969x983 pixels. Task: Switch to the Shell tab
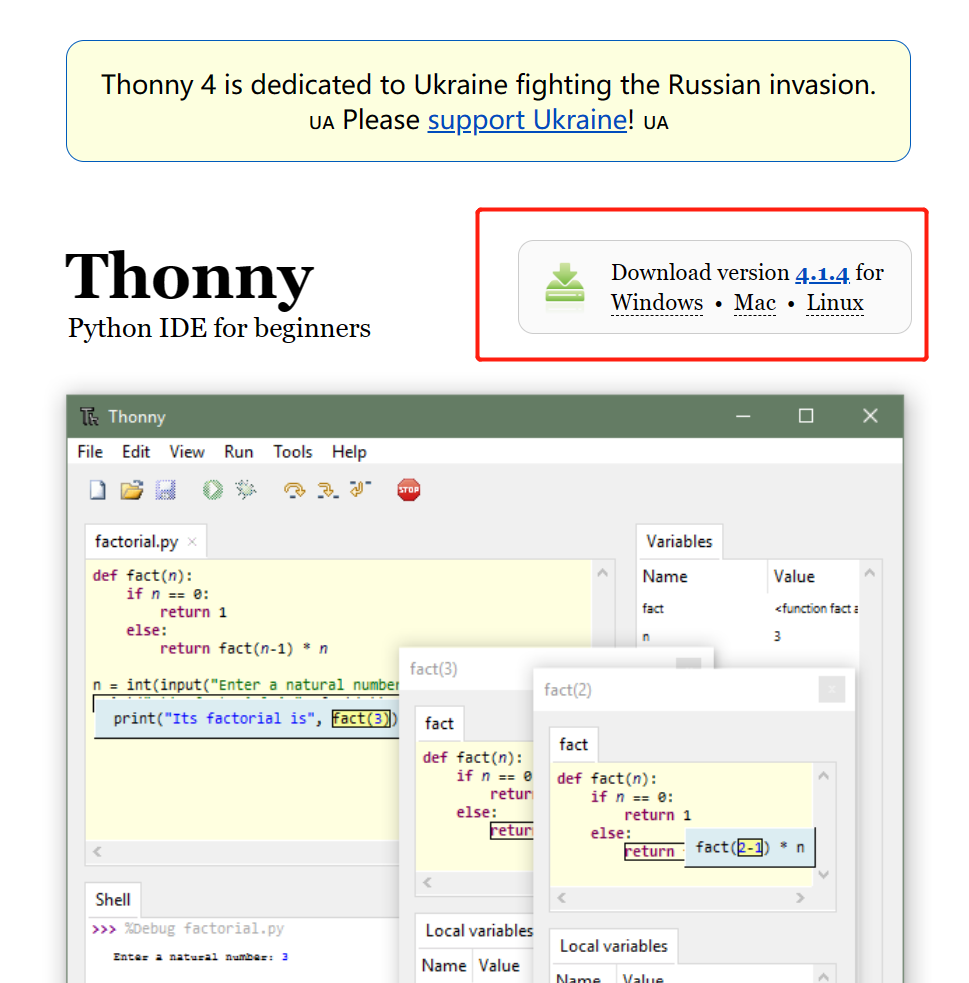pyautogui.click(x=113, y=900)
